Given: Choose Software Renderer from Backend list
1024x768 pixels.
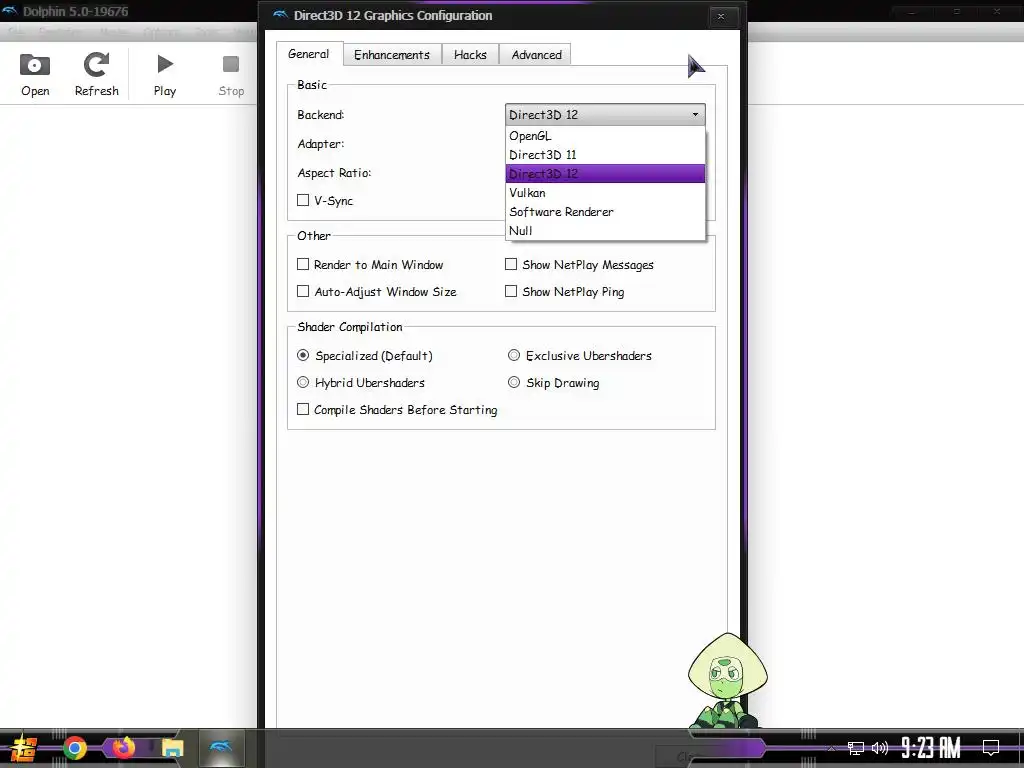Looking at the screenshot, I should pos(605,212).
